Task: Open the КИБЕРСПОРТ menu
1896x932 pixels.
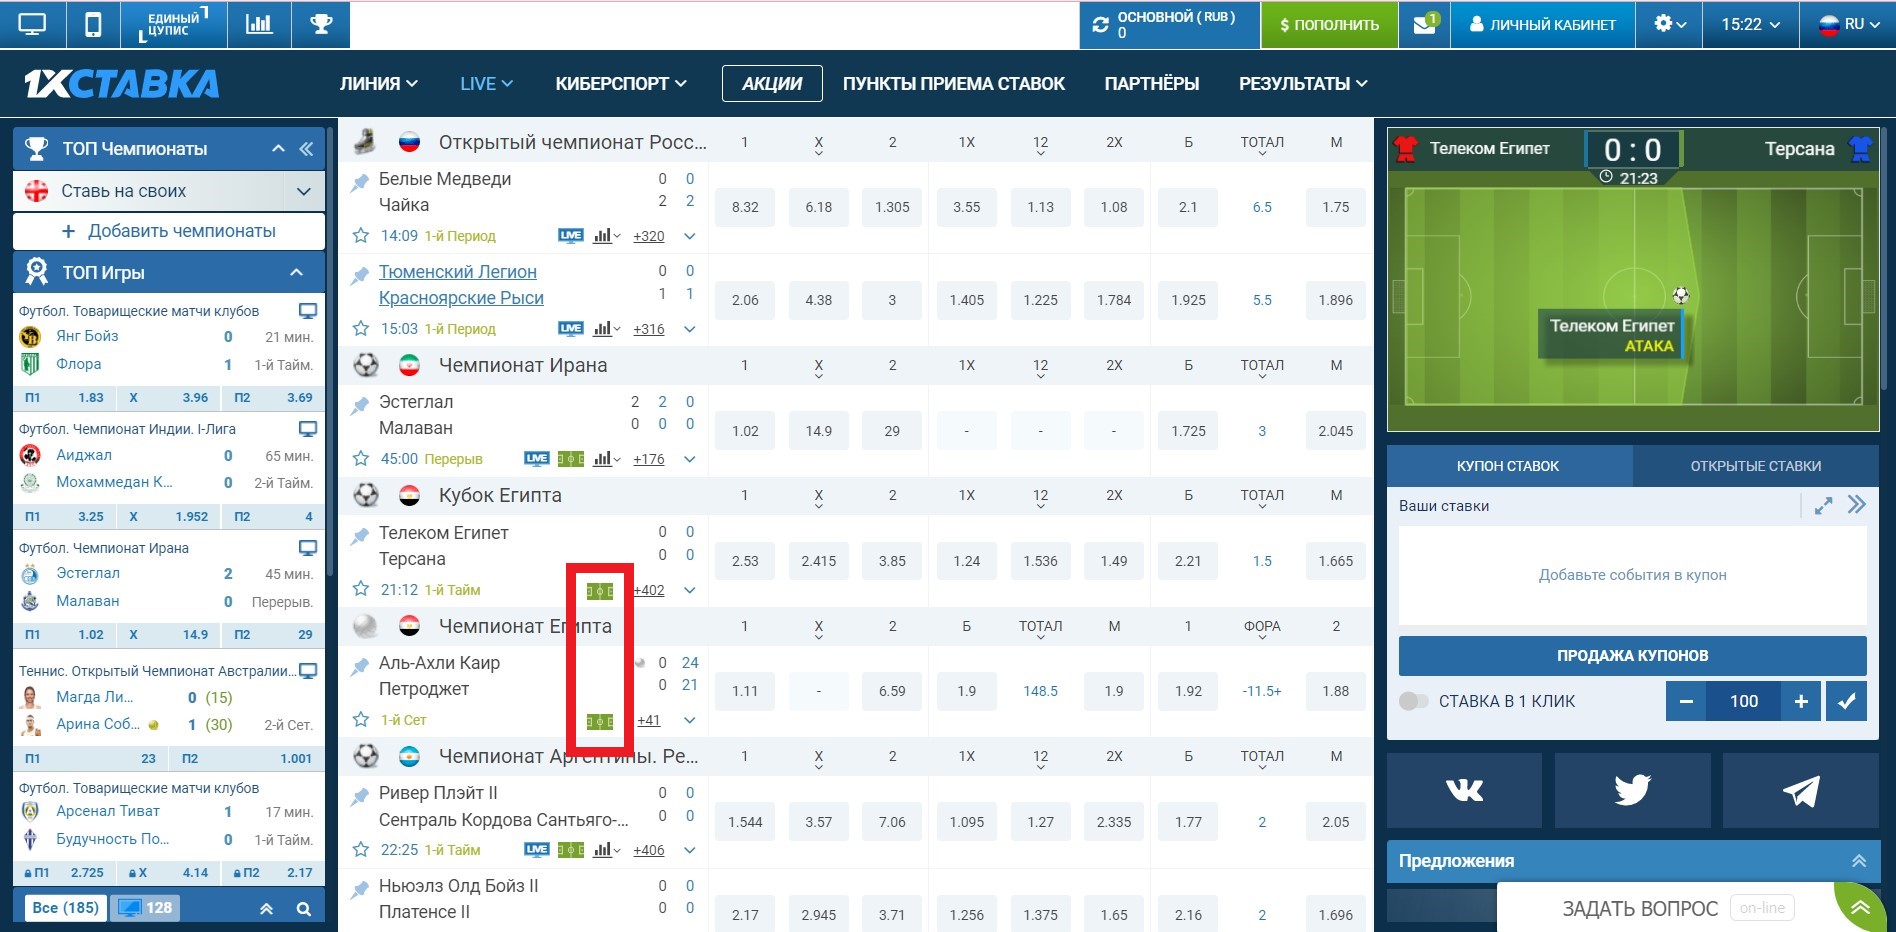Action: tap(620, 84)
